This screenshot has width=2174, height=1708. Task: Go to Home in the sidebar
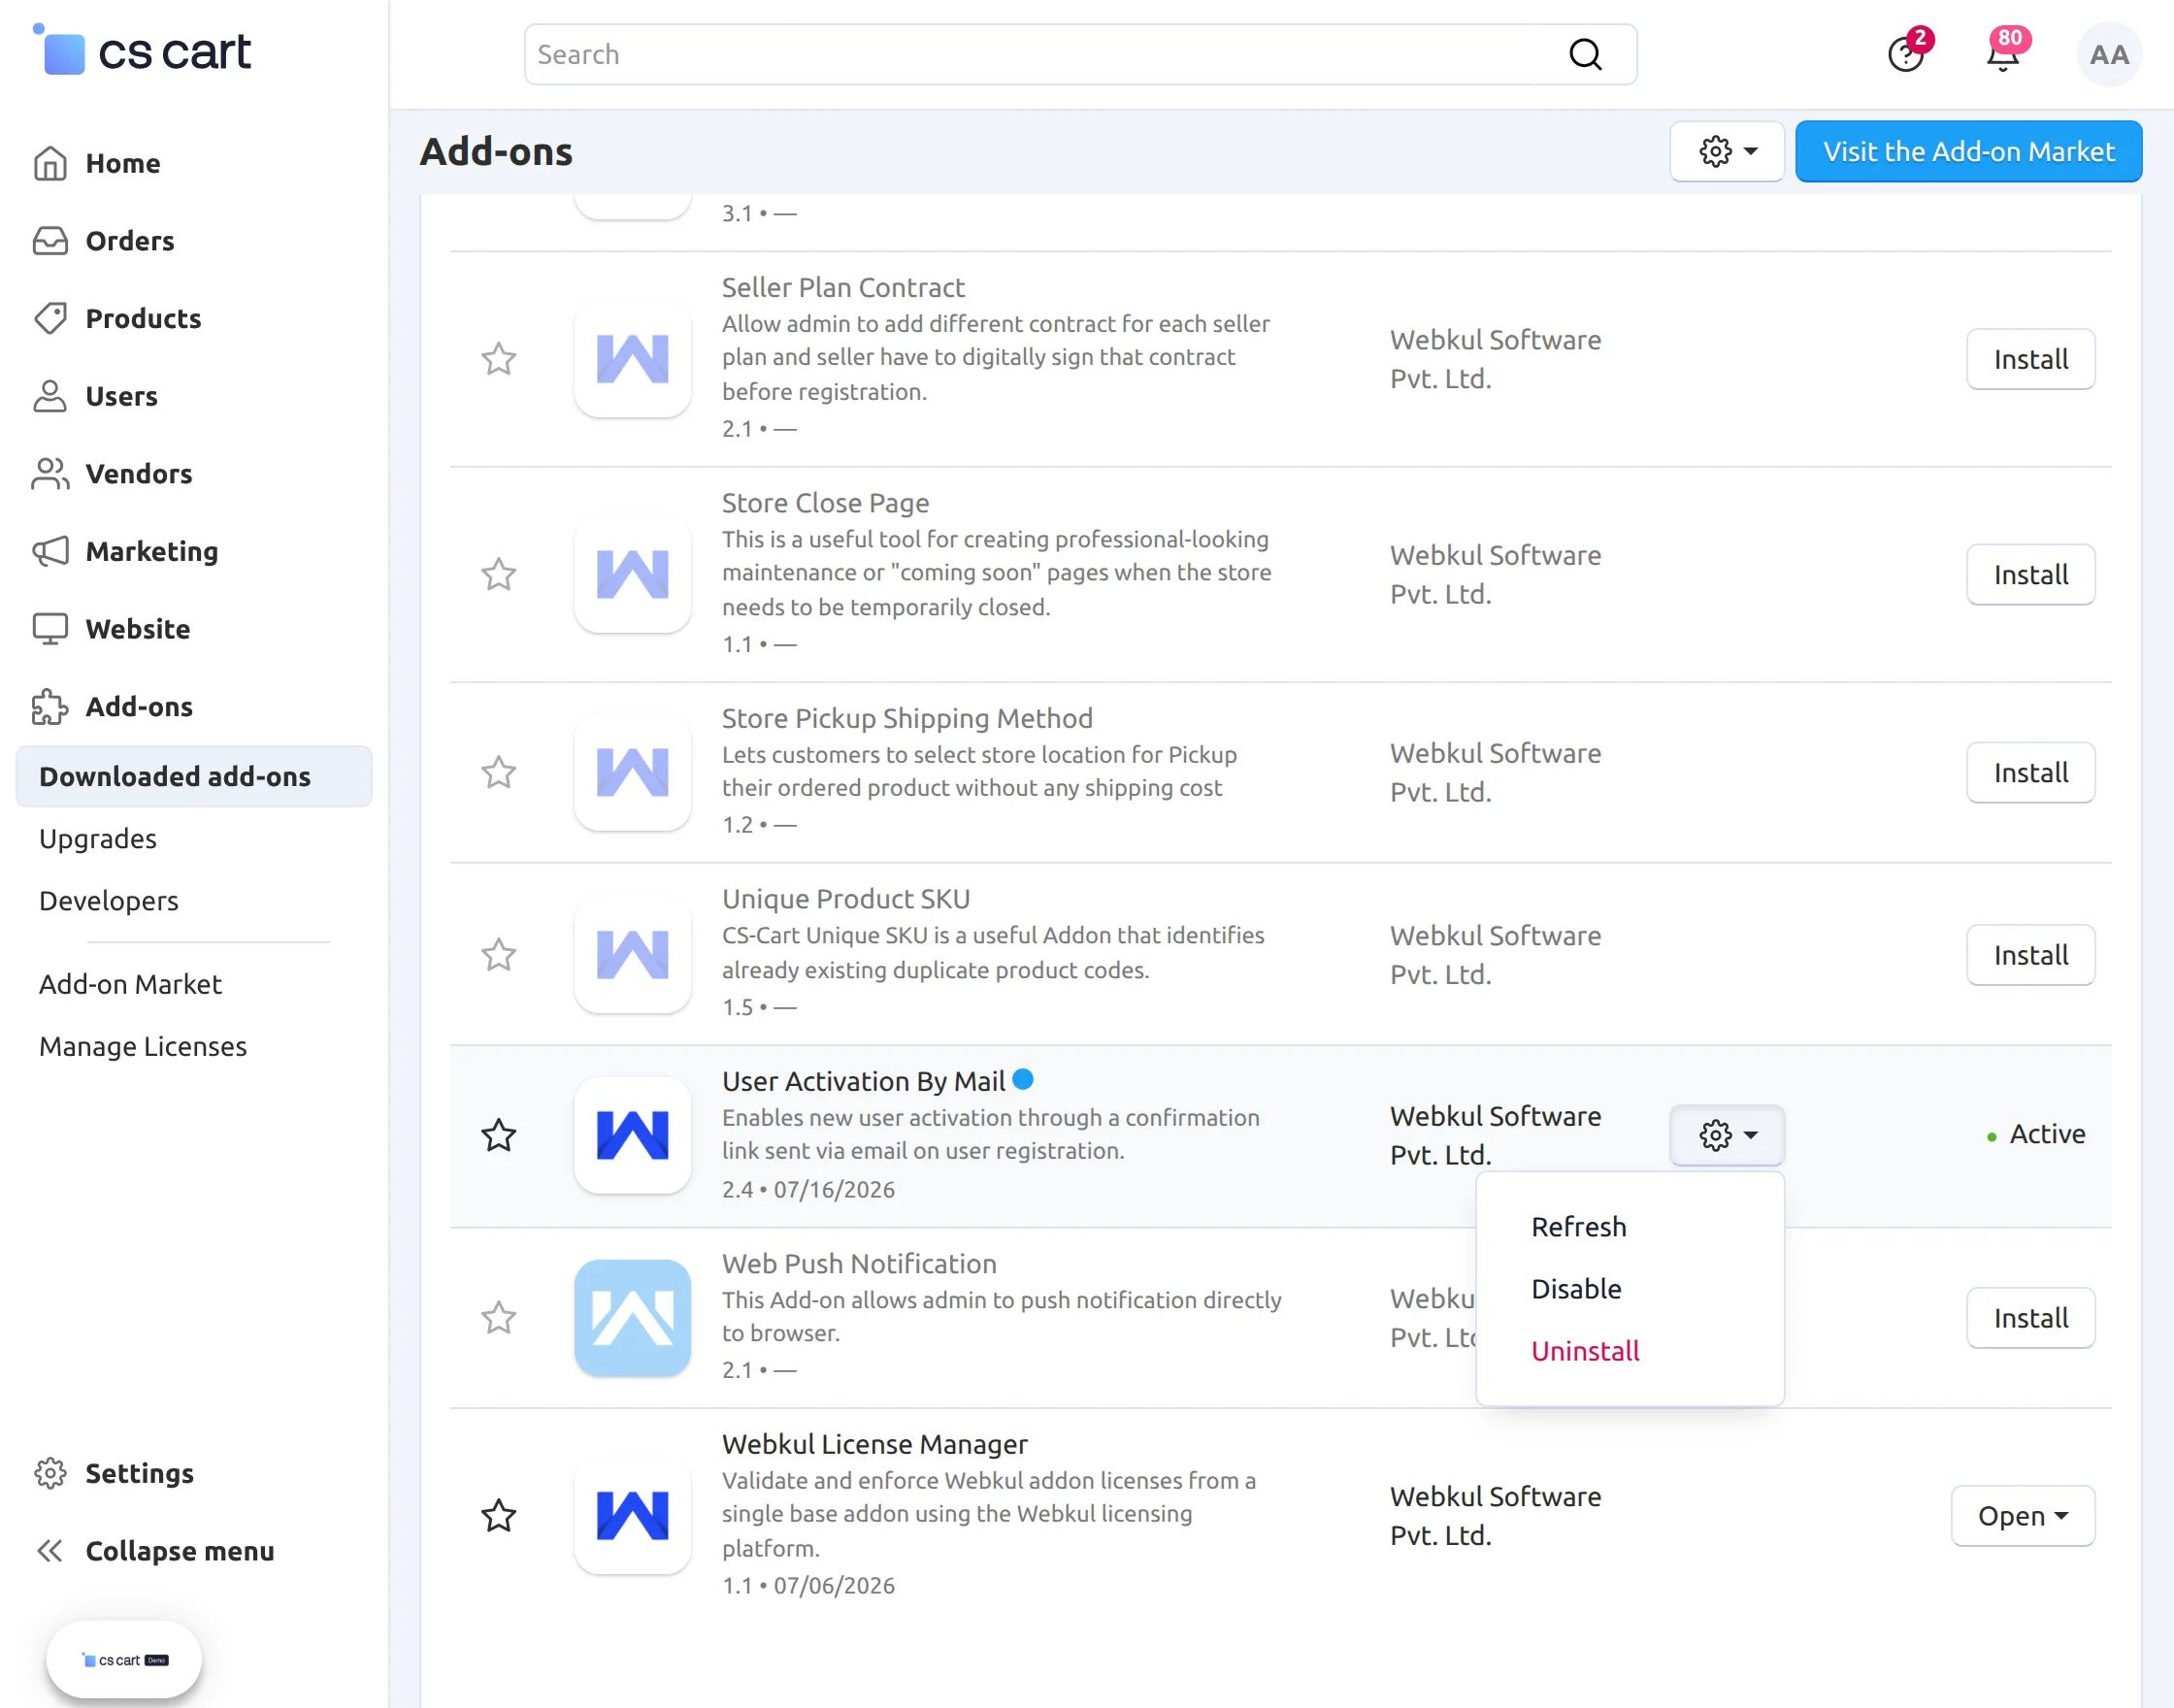click(x=122, y=163)
